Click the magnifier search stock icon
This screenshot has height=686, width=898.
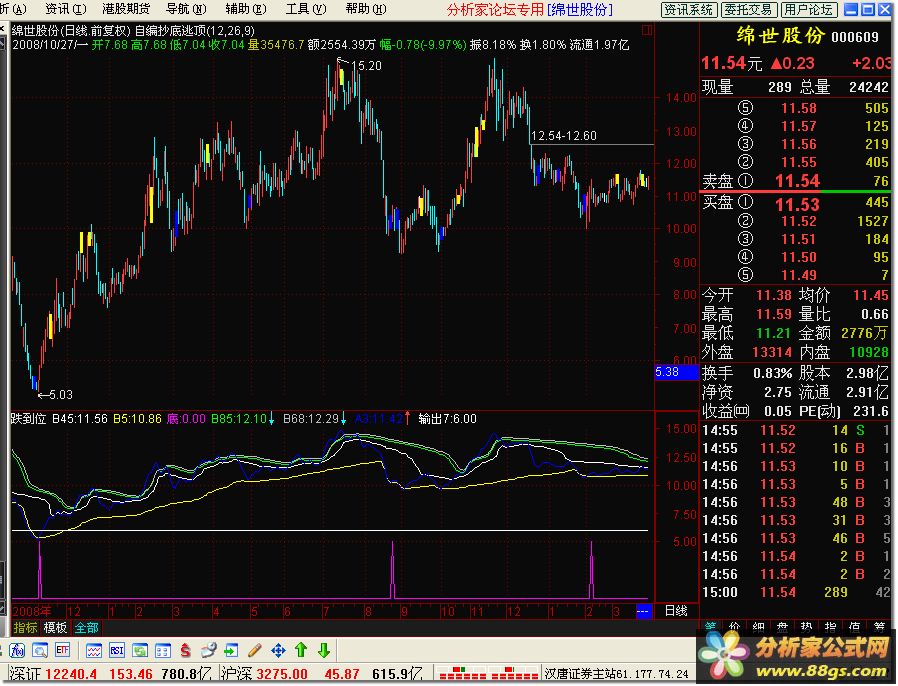click(x=40, y=650)
